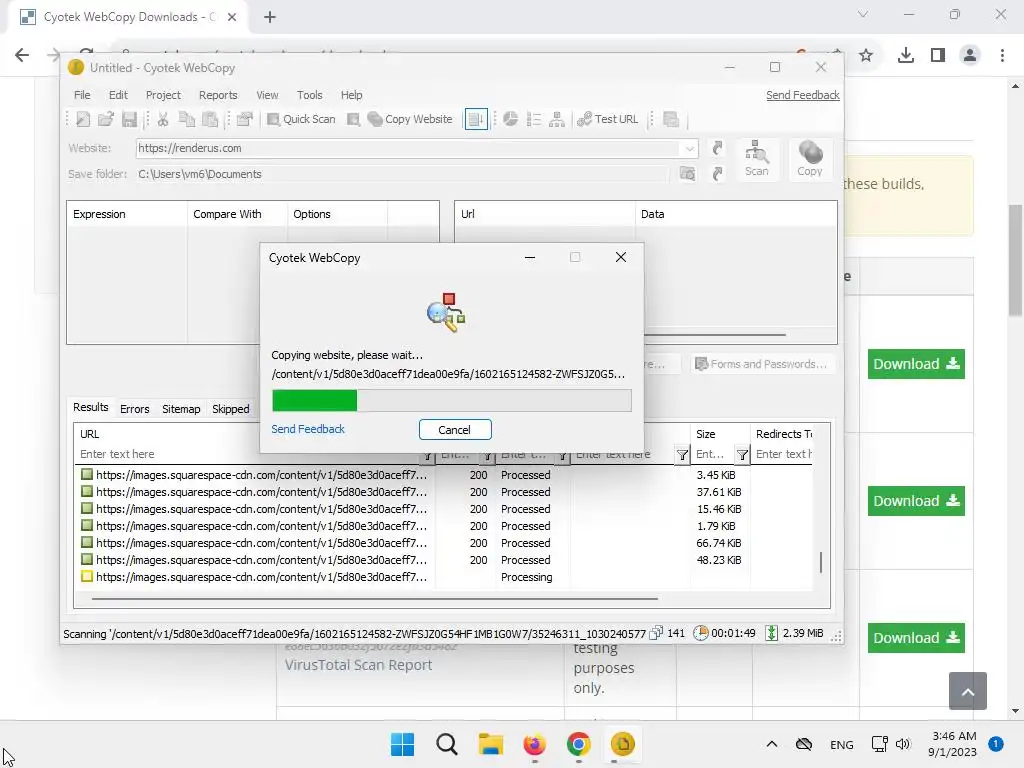Click the copy progress bar
This screenshot has width=1024, height=768.
pos(451,400)
